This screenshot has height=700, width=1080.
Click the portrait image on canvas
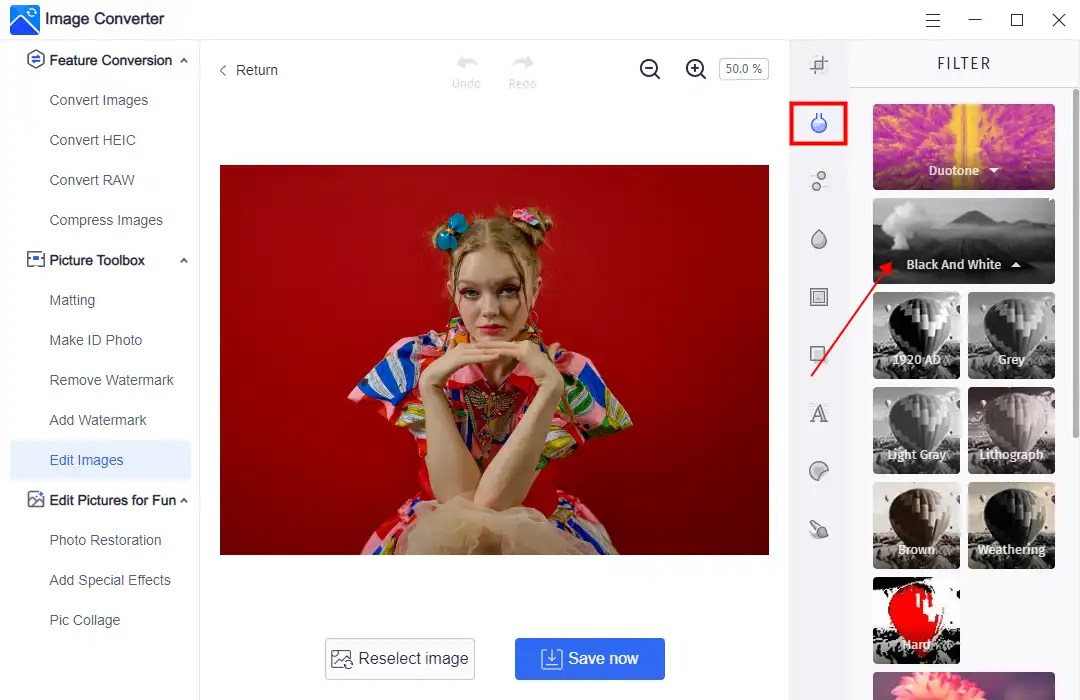pos(494,360)
